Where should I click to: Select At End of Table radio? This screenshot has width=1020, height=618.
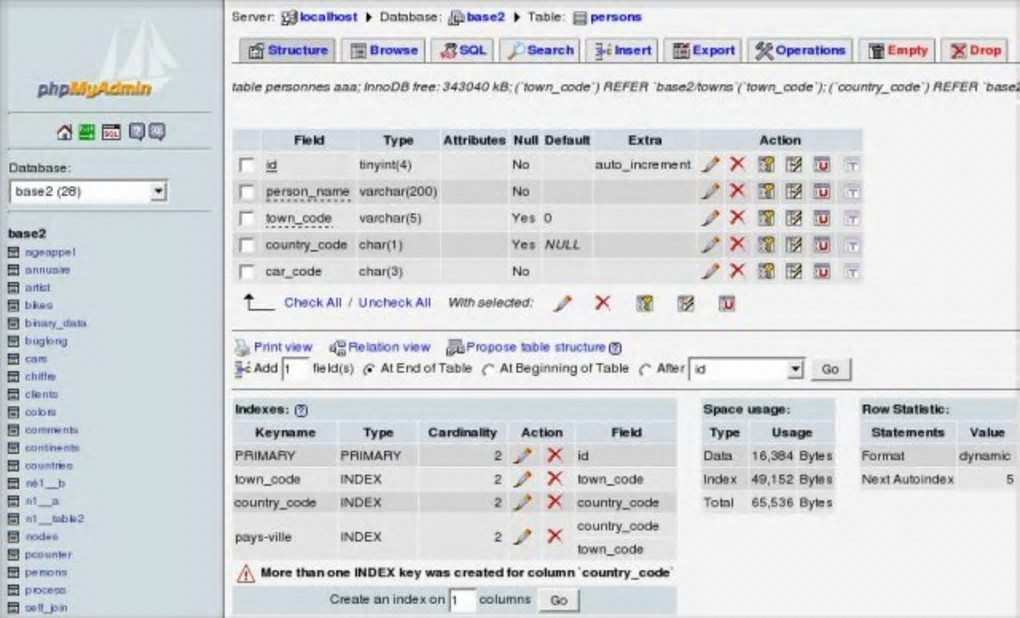369,369
